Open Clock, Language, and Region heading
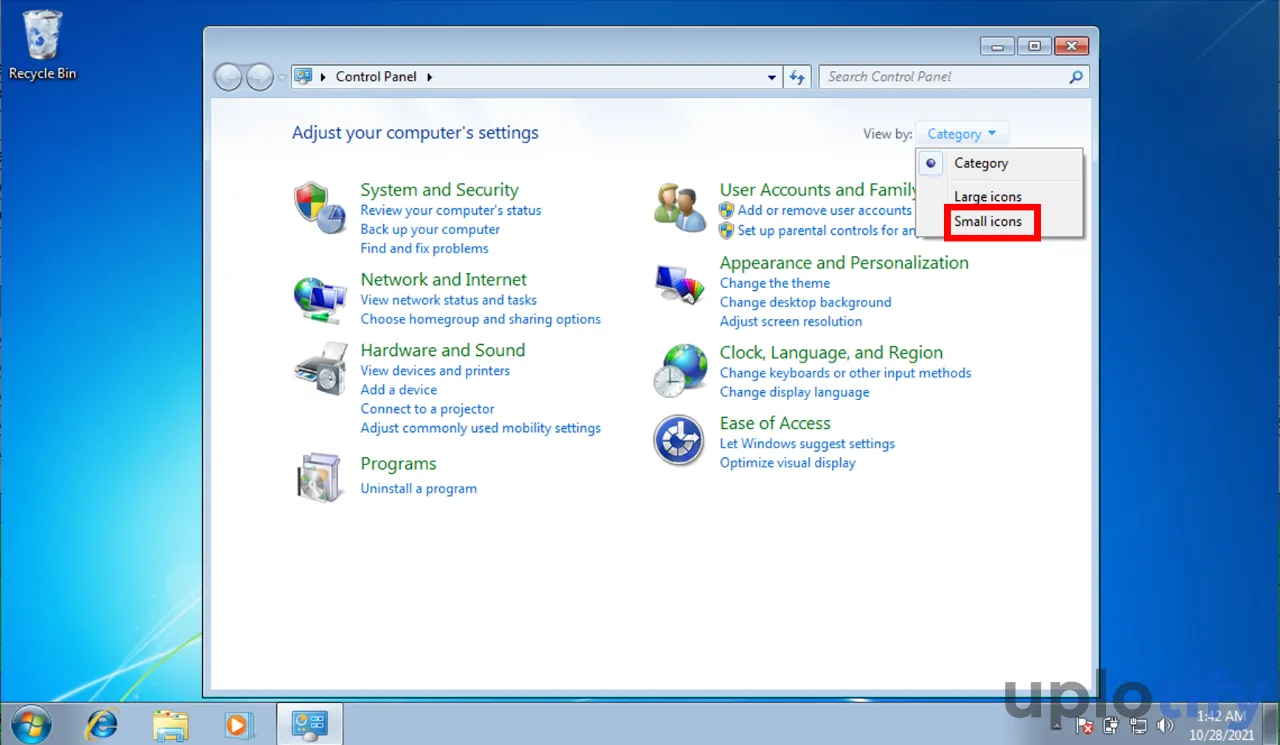The height and width of the screenshot is (745, 1280). 831,353
